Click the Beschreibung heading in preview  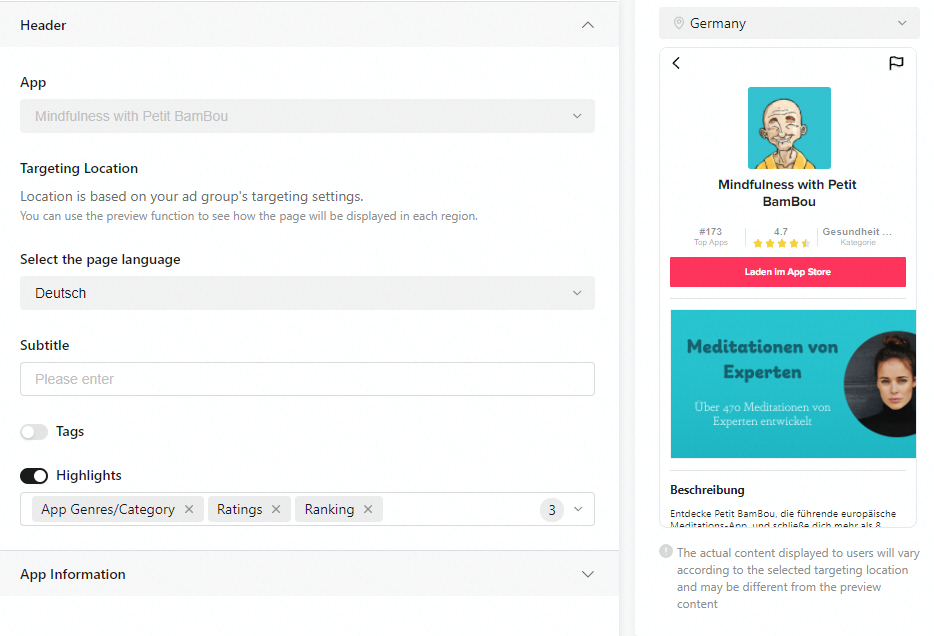707,490
